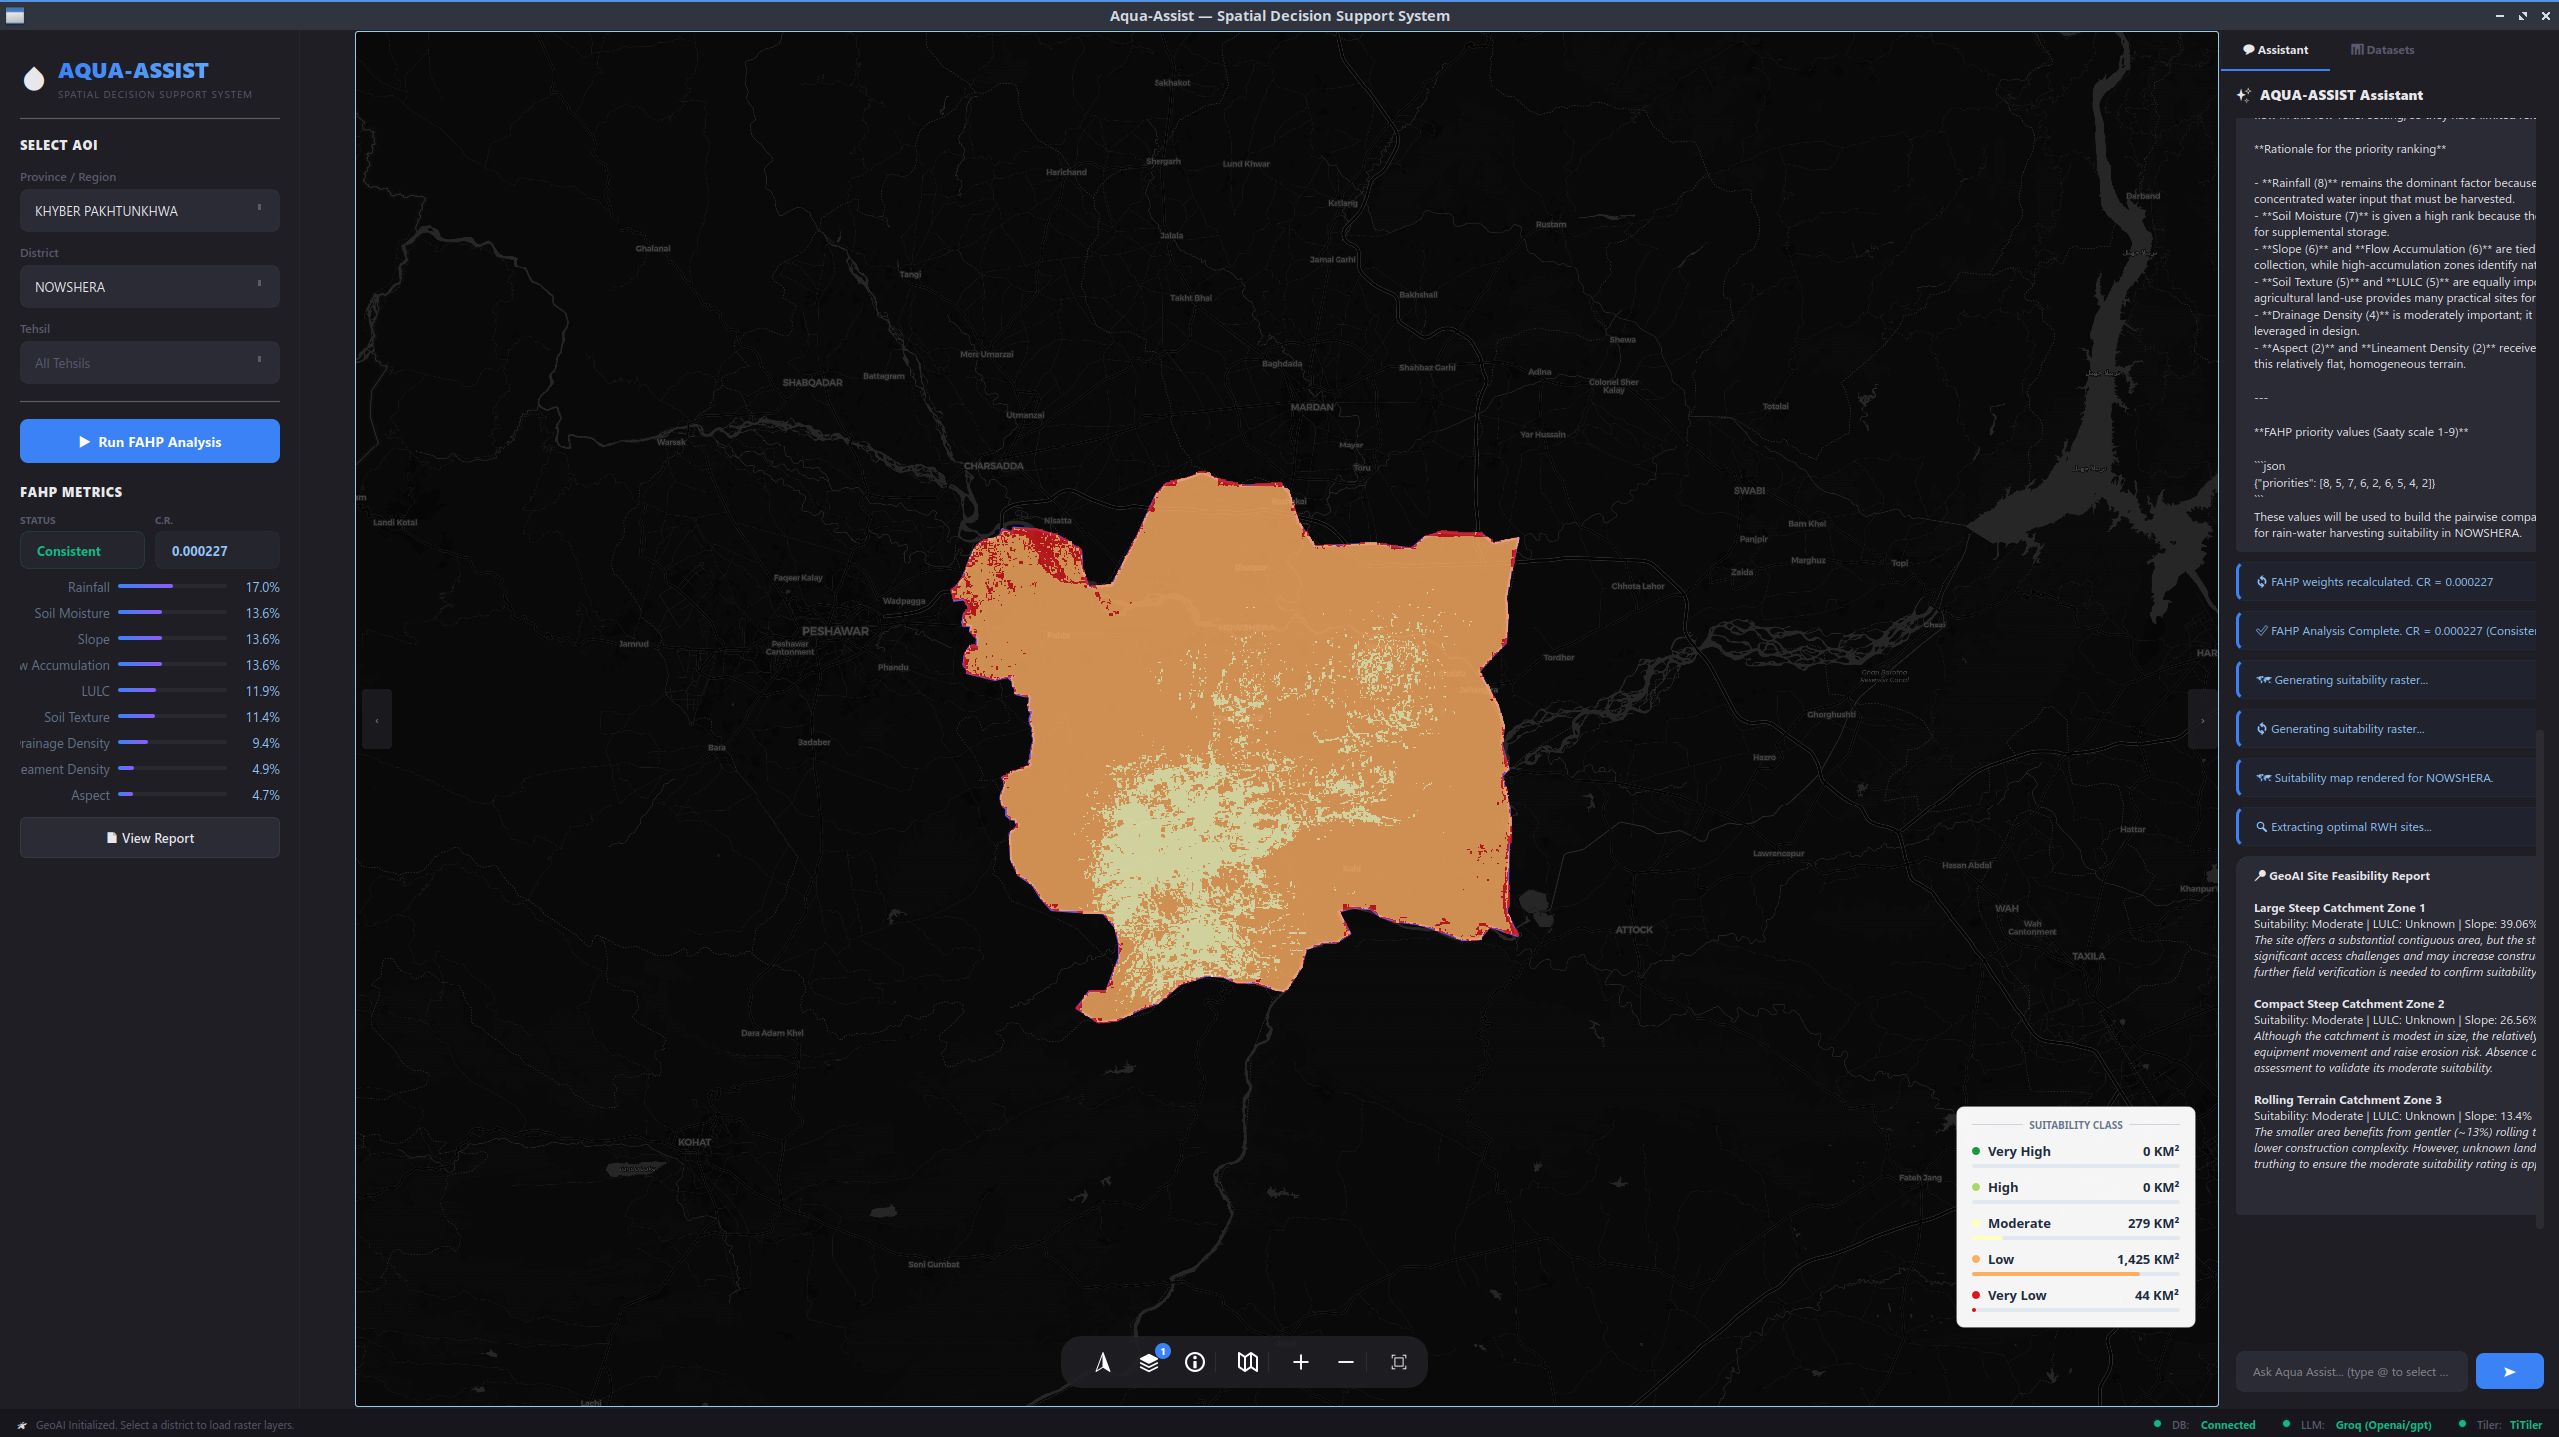Click the GeoAI Site Feasibility Report title

point(2341,876)
